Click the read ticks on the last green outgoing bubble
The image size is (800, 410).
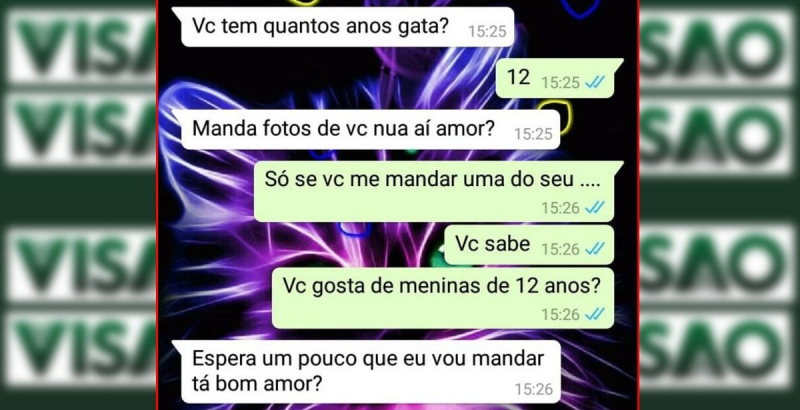click(x=594, y=314)
